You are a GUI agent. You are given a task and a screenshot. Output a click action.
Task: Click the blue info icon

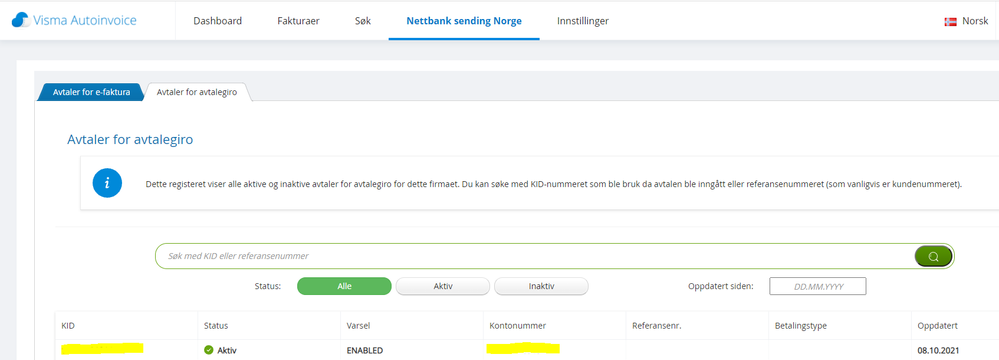pyautogui.click(x=107, y=184)
